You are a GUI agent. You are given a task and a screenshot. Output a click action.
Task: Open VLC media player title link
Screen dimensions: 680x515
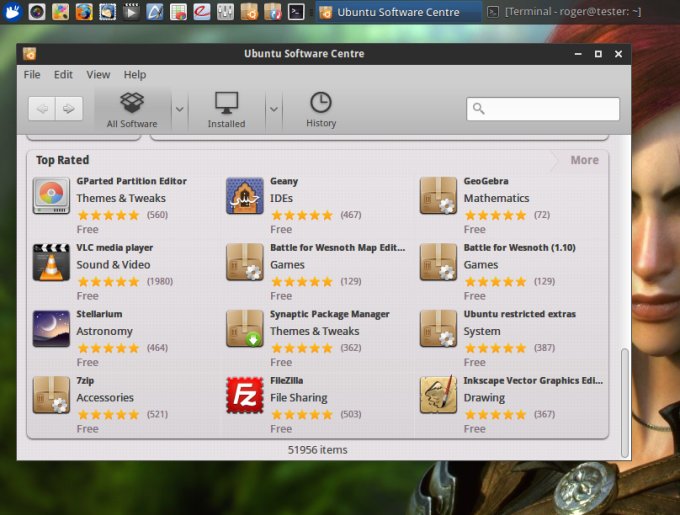[x=114, y=248]
